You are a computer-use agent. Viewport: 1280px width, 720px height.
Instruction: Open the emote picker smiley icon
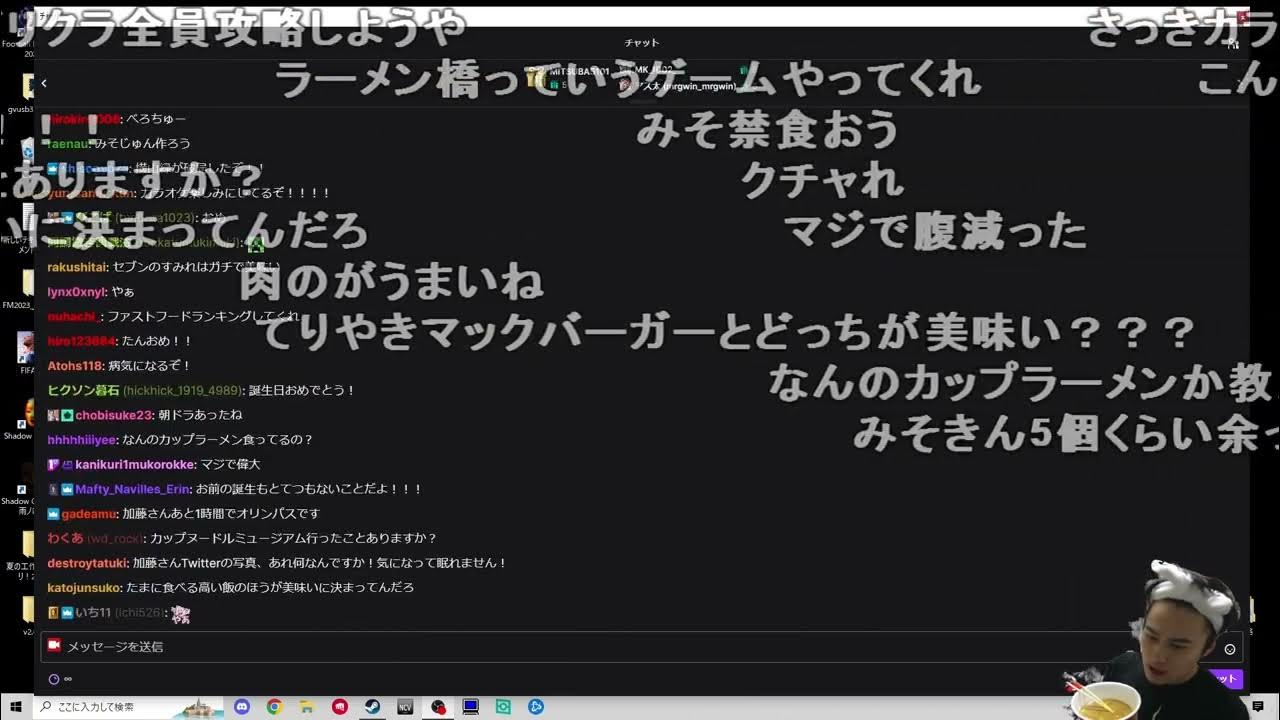pos(1230,649)
